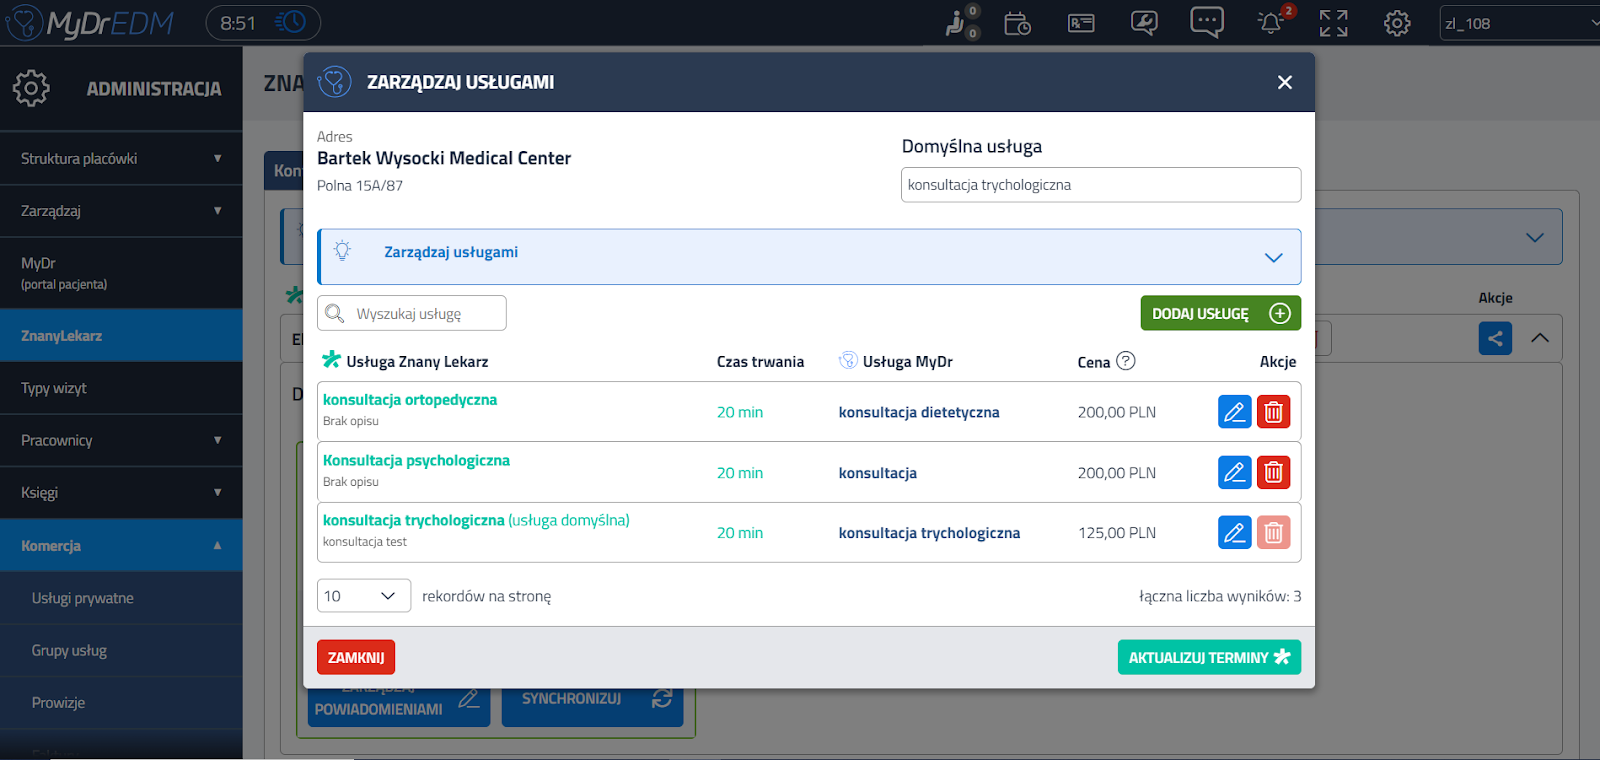Open settings gear in top bar
This screenshot has height=760, width=1600.
(1396, 23)
